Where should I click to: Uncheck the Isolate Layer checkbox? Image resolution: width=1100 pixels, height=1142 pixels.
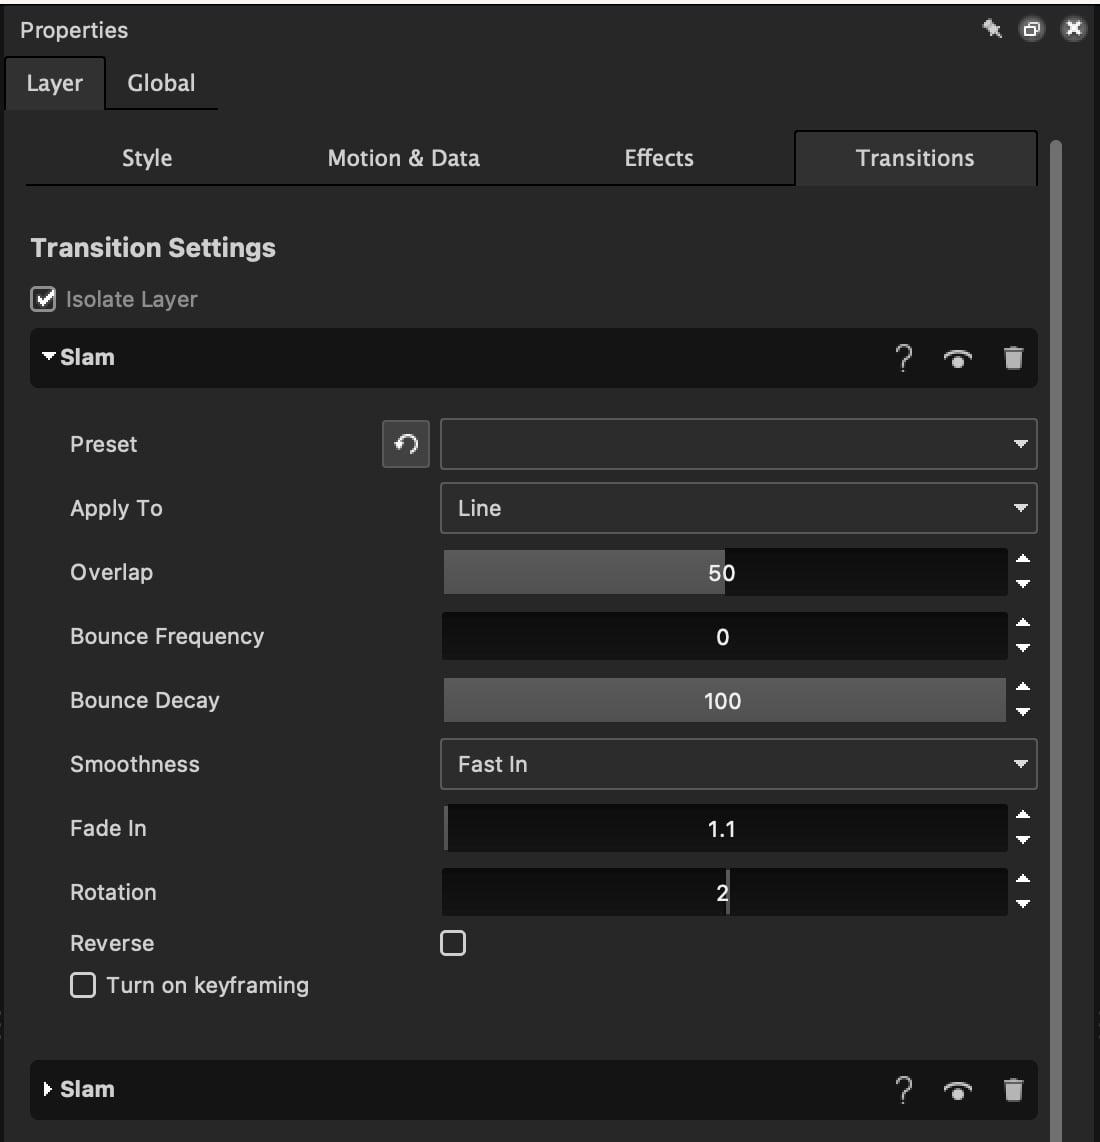[x=43, y=299]
